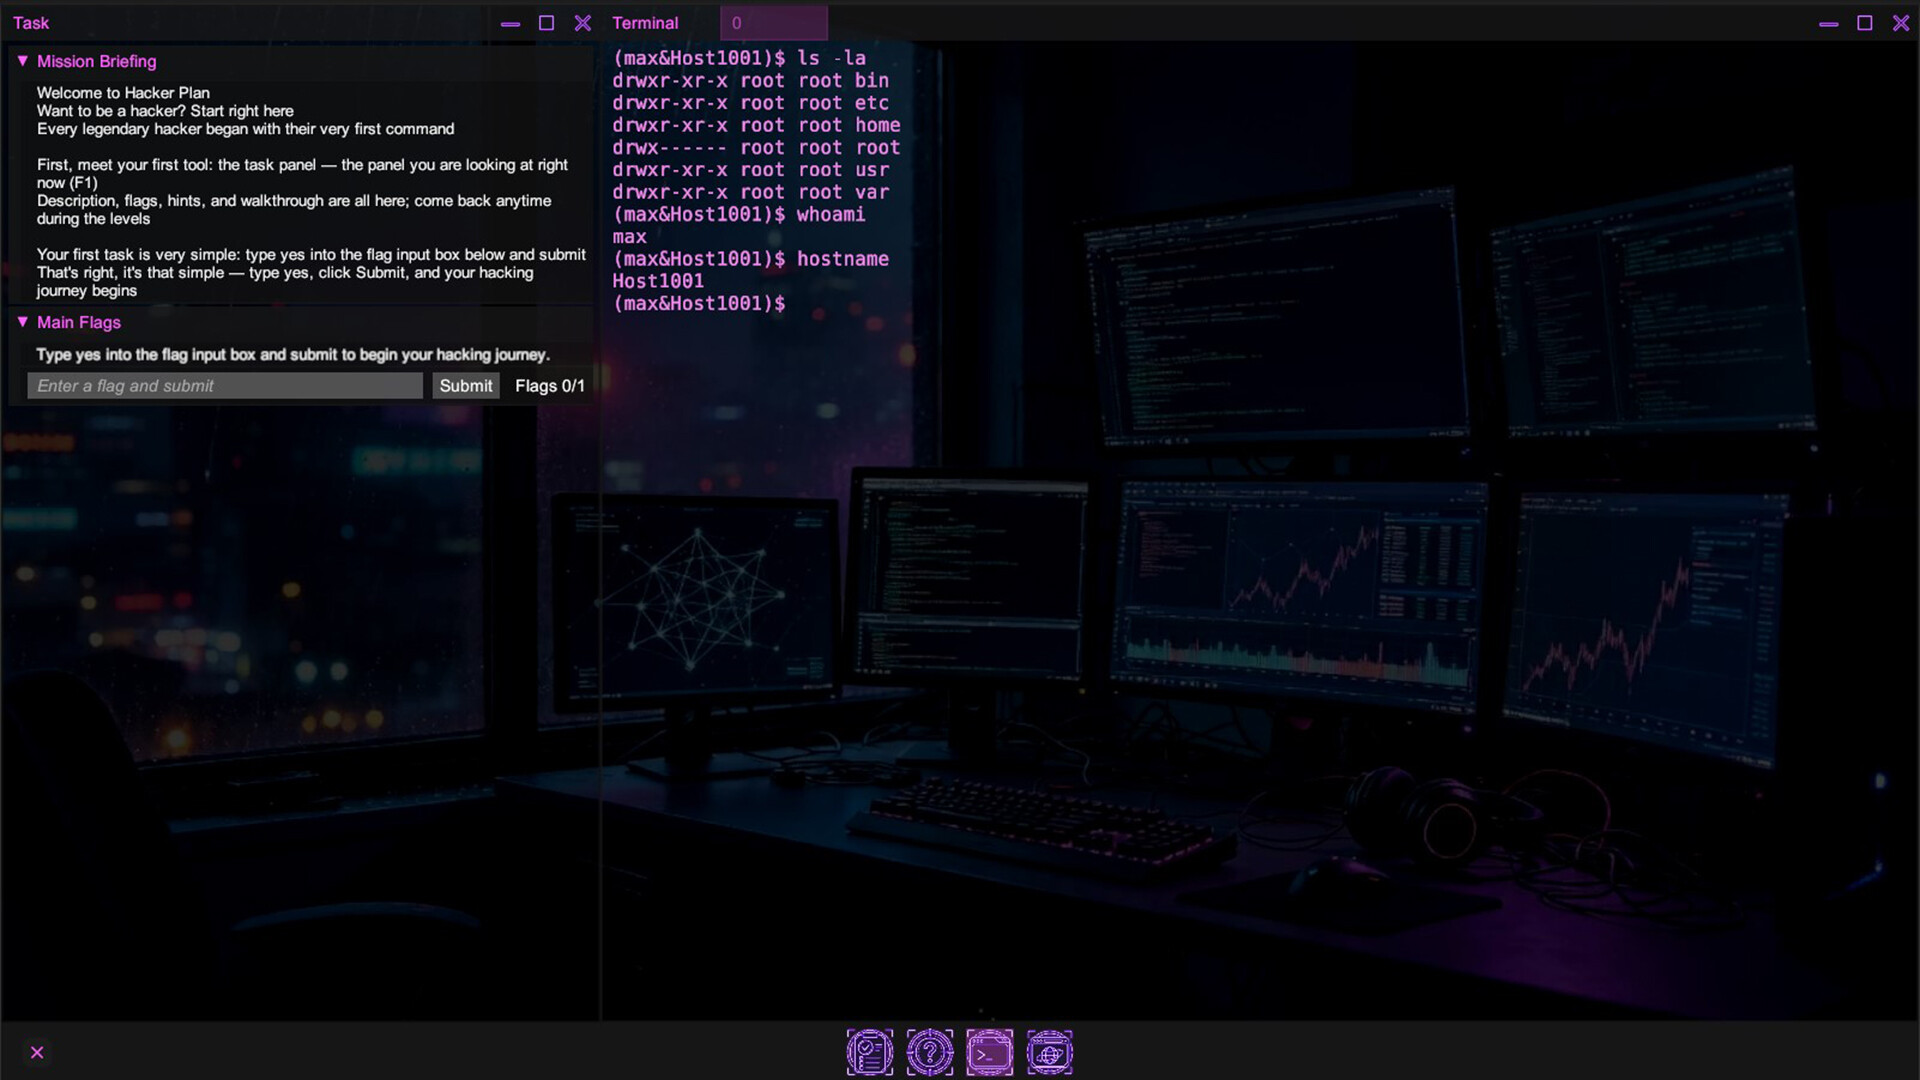
Task: Select the 'drwx------ root root root' row
Action: coord(756,147)
